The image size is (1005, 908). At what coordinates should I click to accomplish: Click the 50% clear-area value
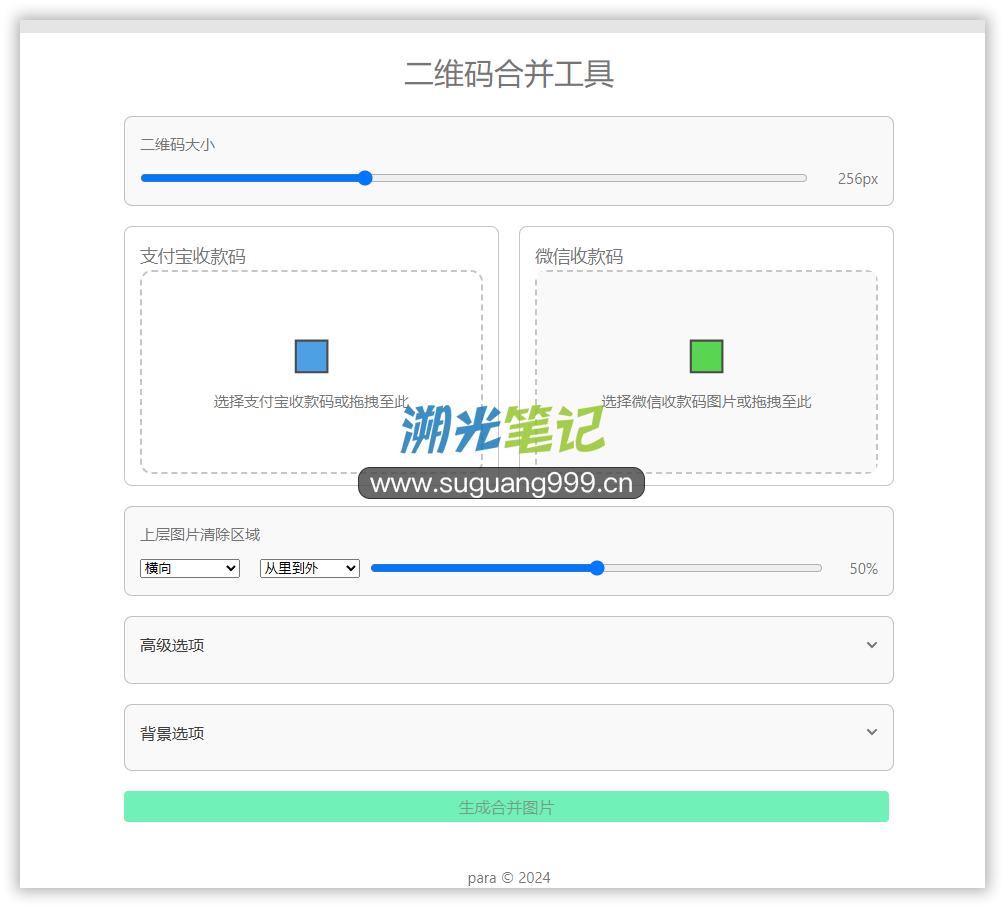point(863,568)
